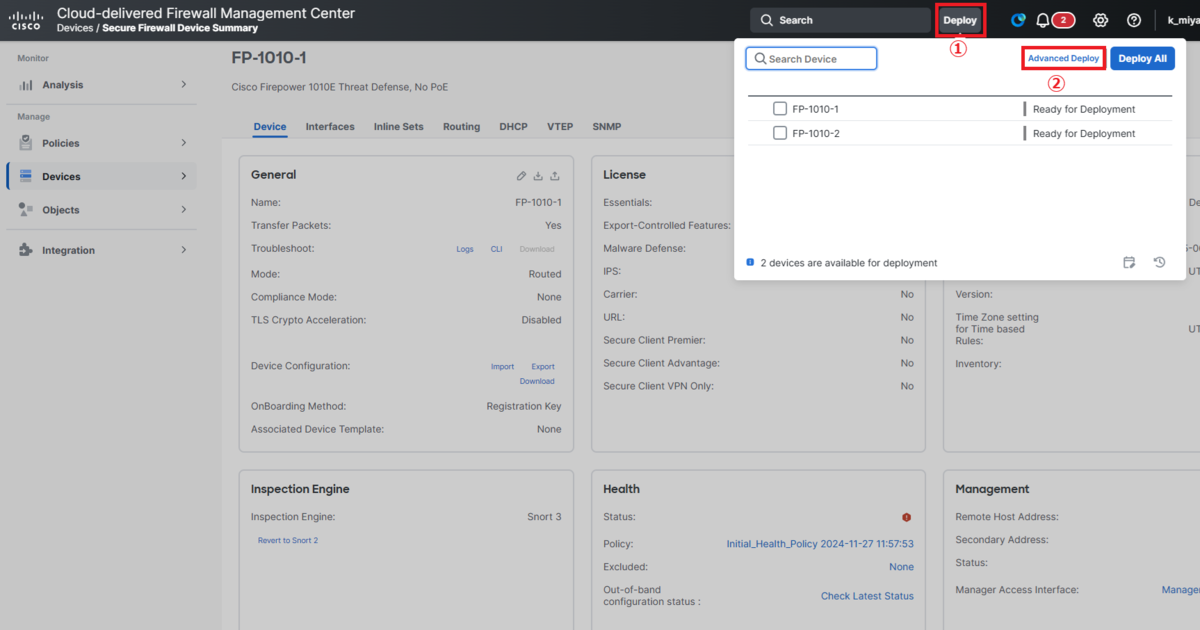Click the upload icon in General card header
Image resolution: width=1200 pixels, height=630 pixels.
[555, 176]
